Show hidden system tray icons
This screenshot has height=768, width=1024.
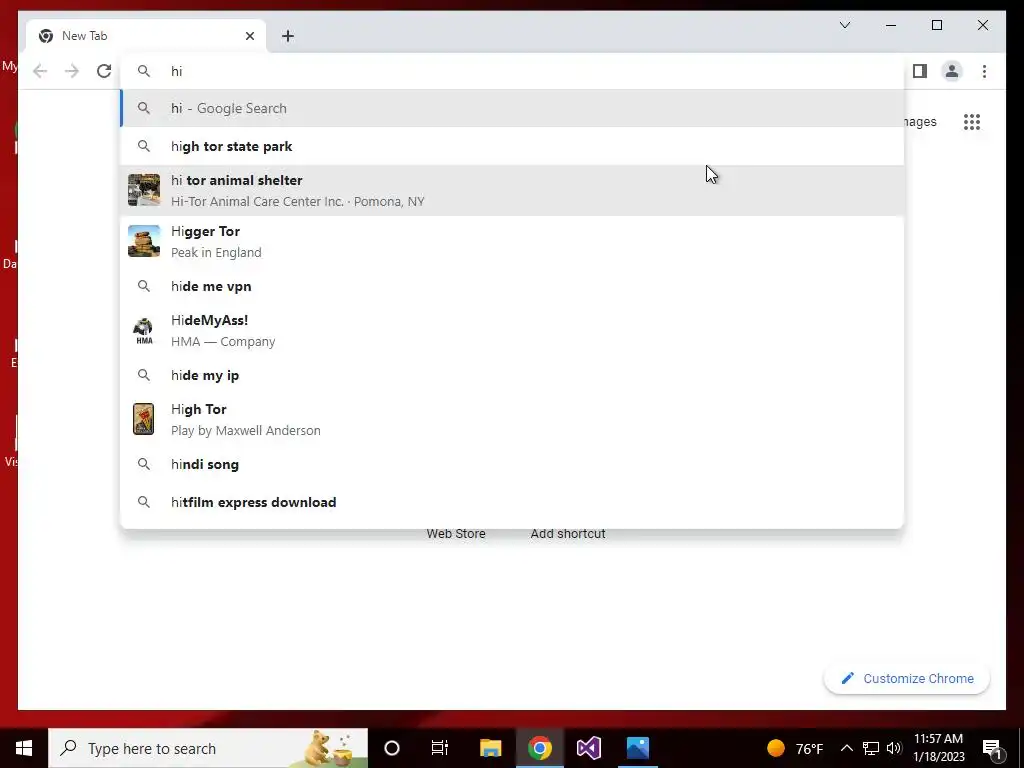846,748
